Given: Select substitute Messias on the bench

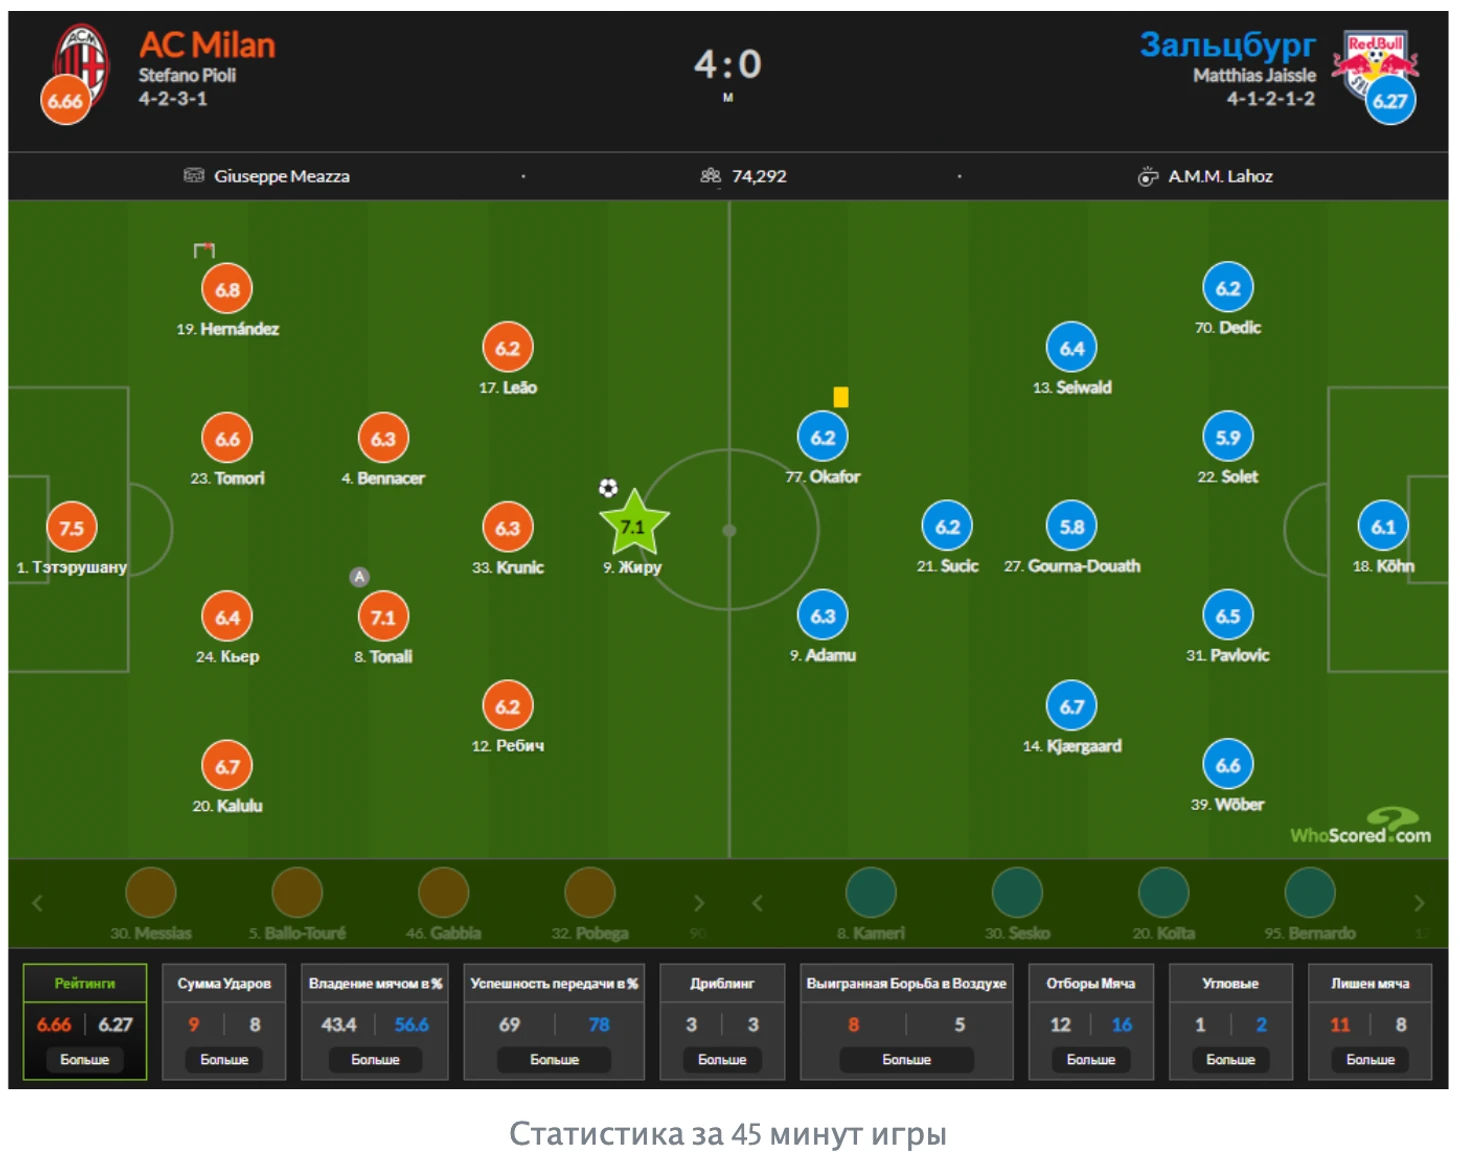Looking at the screenshot, I should 151,893.
